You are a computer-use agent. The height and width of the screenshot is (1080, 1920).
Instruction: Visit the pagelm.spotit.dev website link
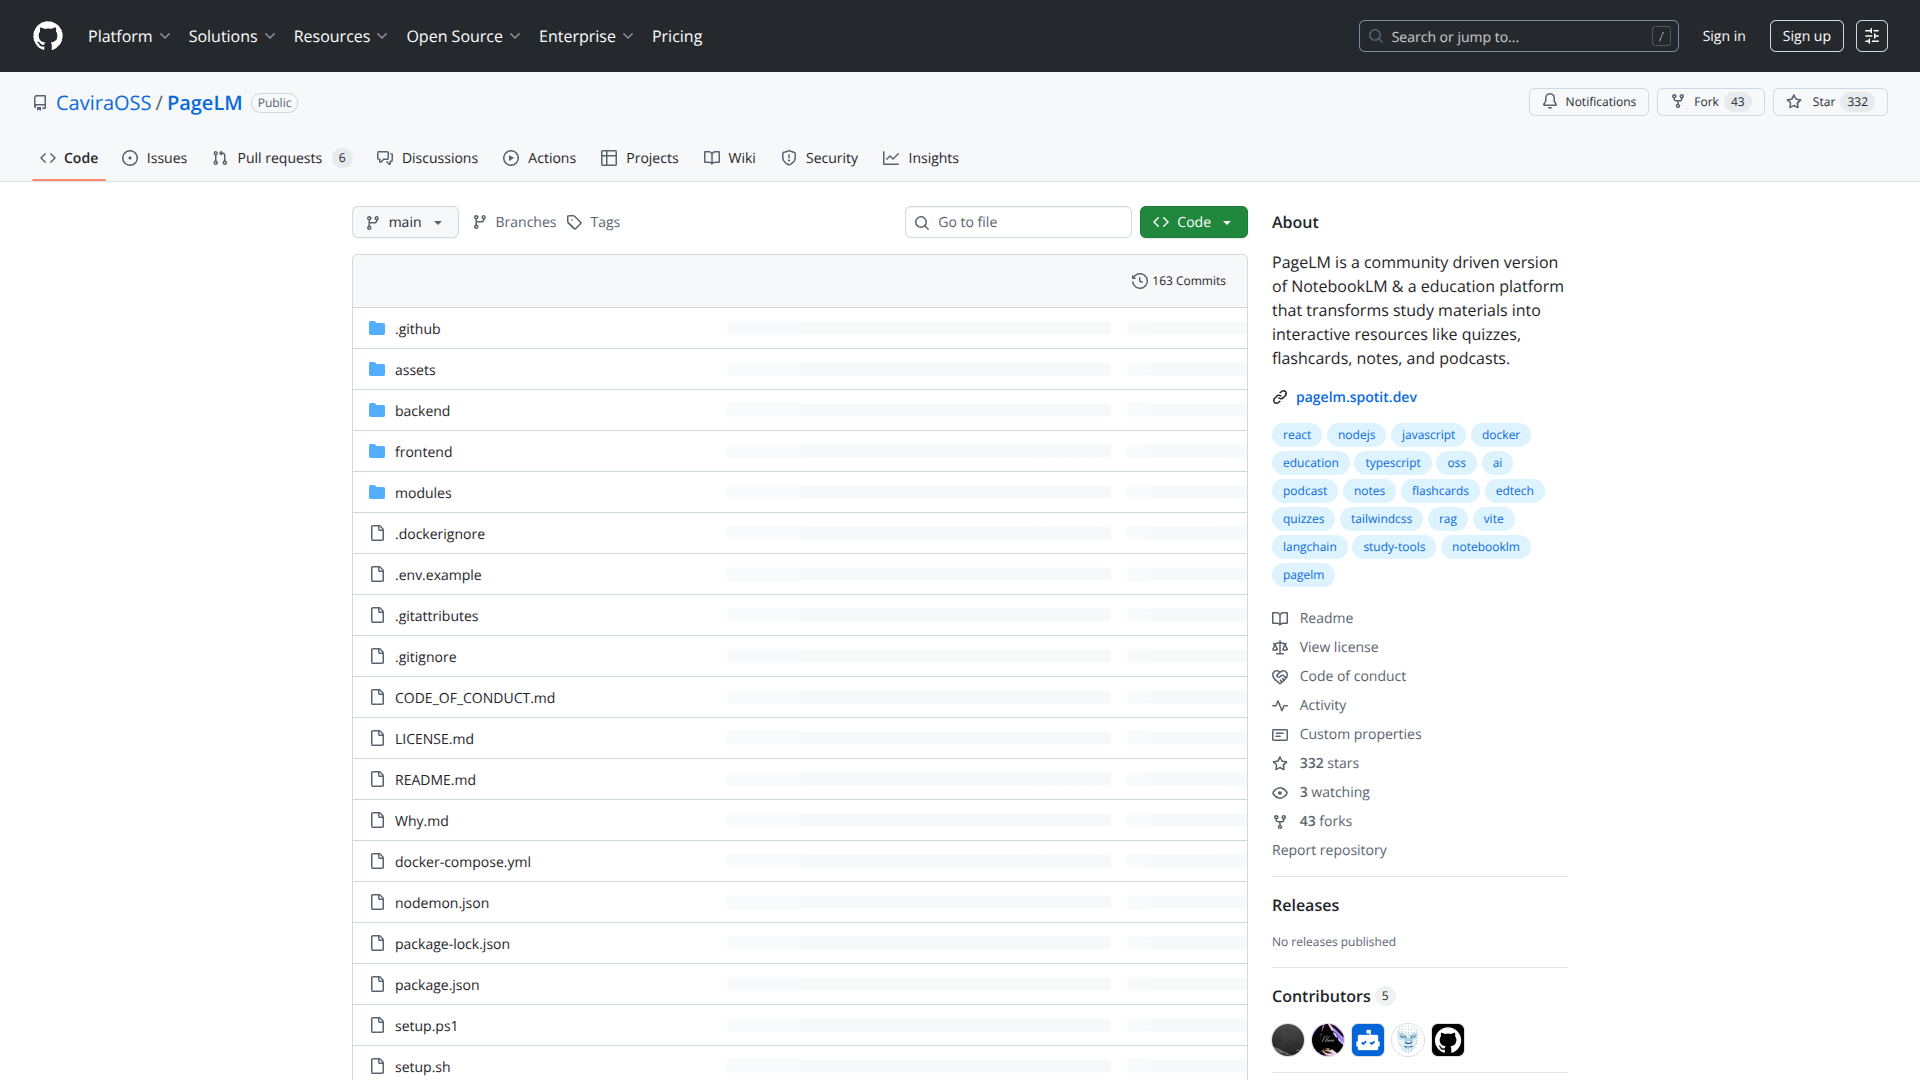[1356, 397]
